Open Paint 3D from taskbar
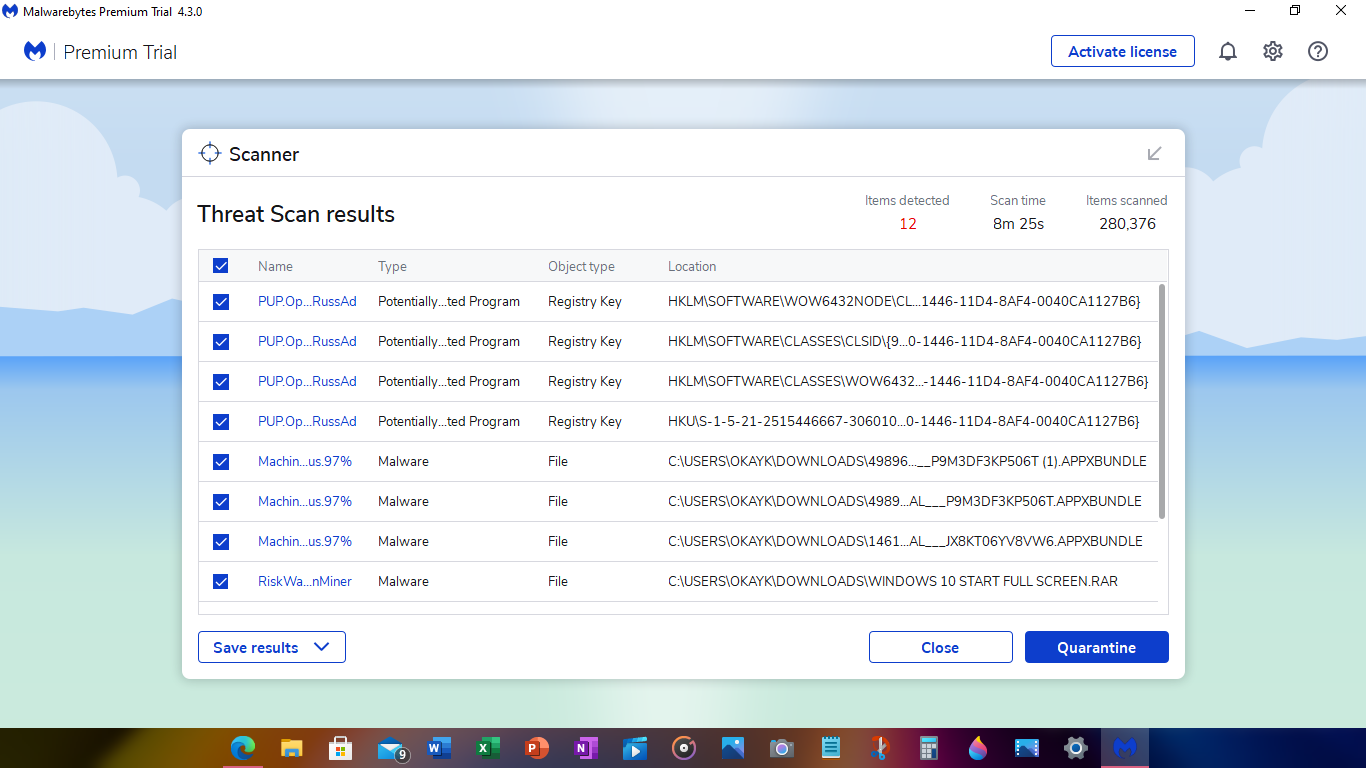This screenshot has height=768, width=1366. coord(978,747)
